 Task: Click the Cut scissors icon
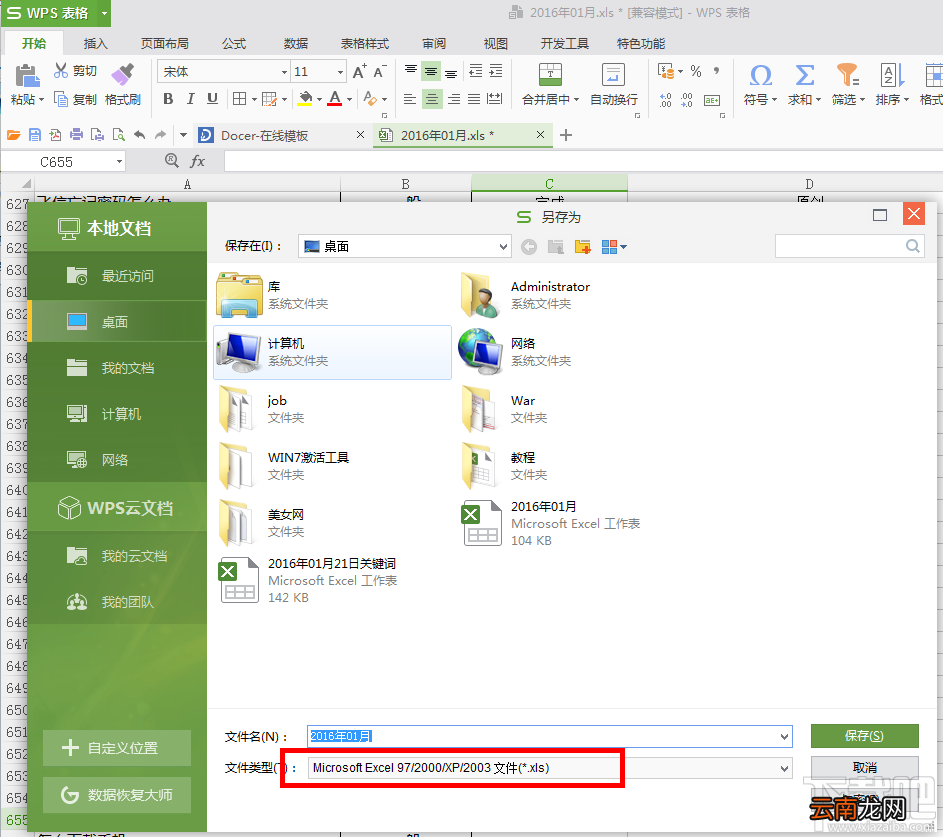60,71
